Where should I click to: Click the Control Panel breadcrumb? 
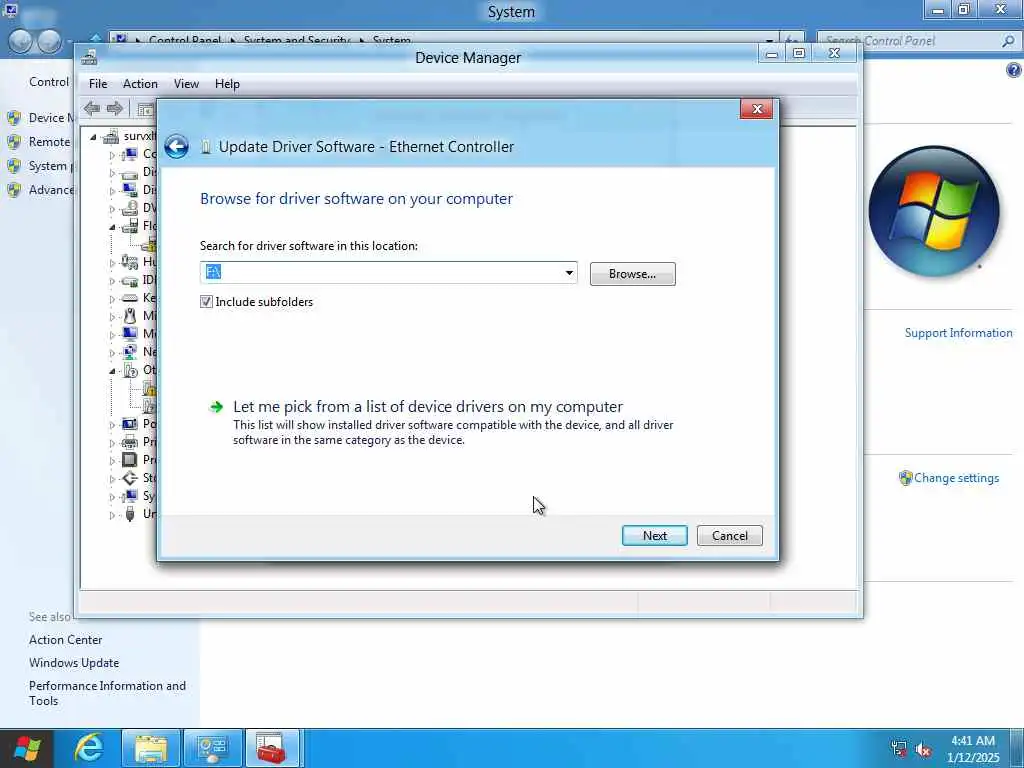185,40
